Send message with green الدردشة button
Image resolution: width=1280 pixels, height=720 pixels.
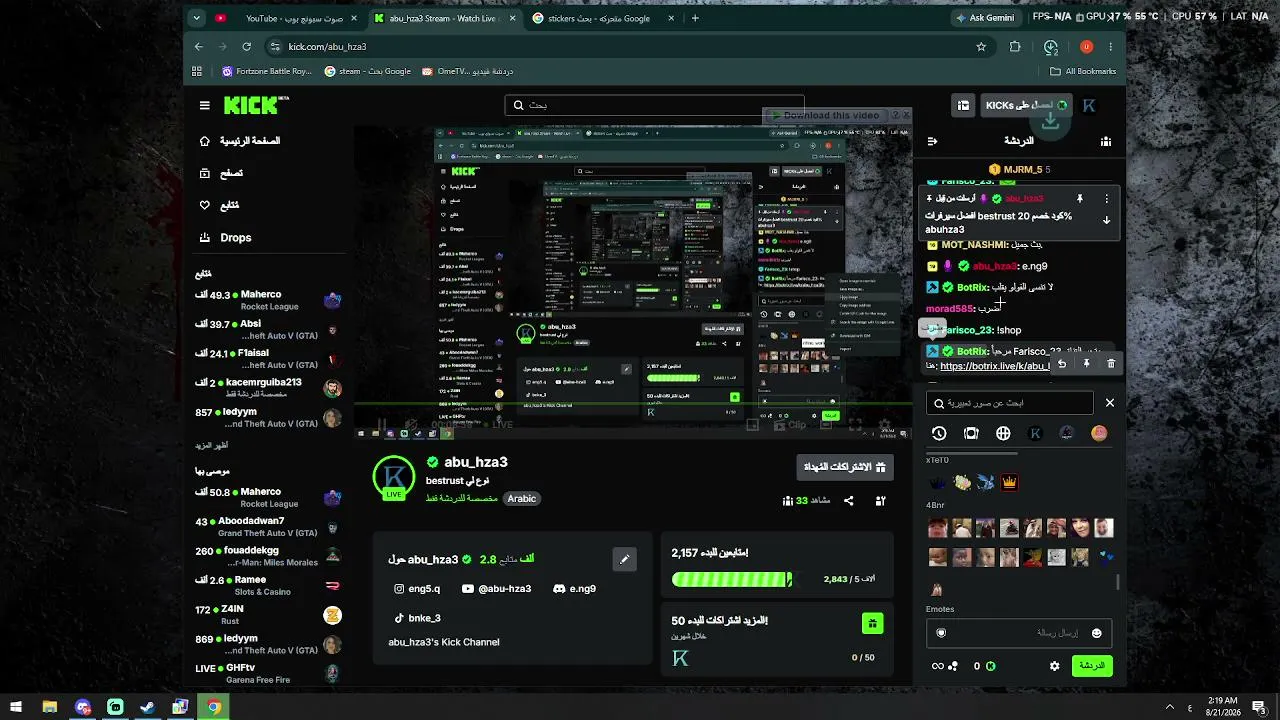click(1092, 666)
